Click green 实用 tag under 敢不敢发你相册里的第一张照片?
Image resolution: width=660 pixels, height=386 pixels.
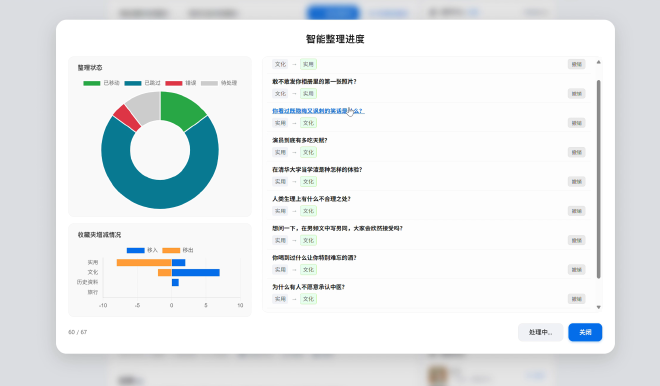coord(309,93)
